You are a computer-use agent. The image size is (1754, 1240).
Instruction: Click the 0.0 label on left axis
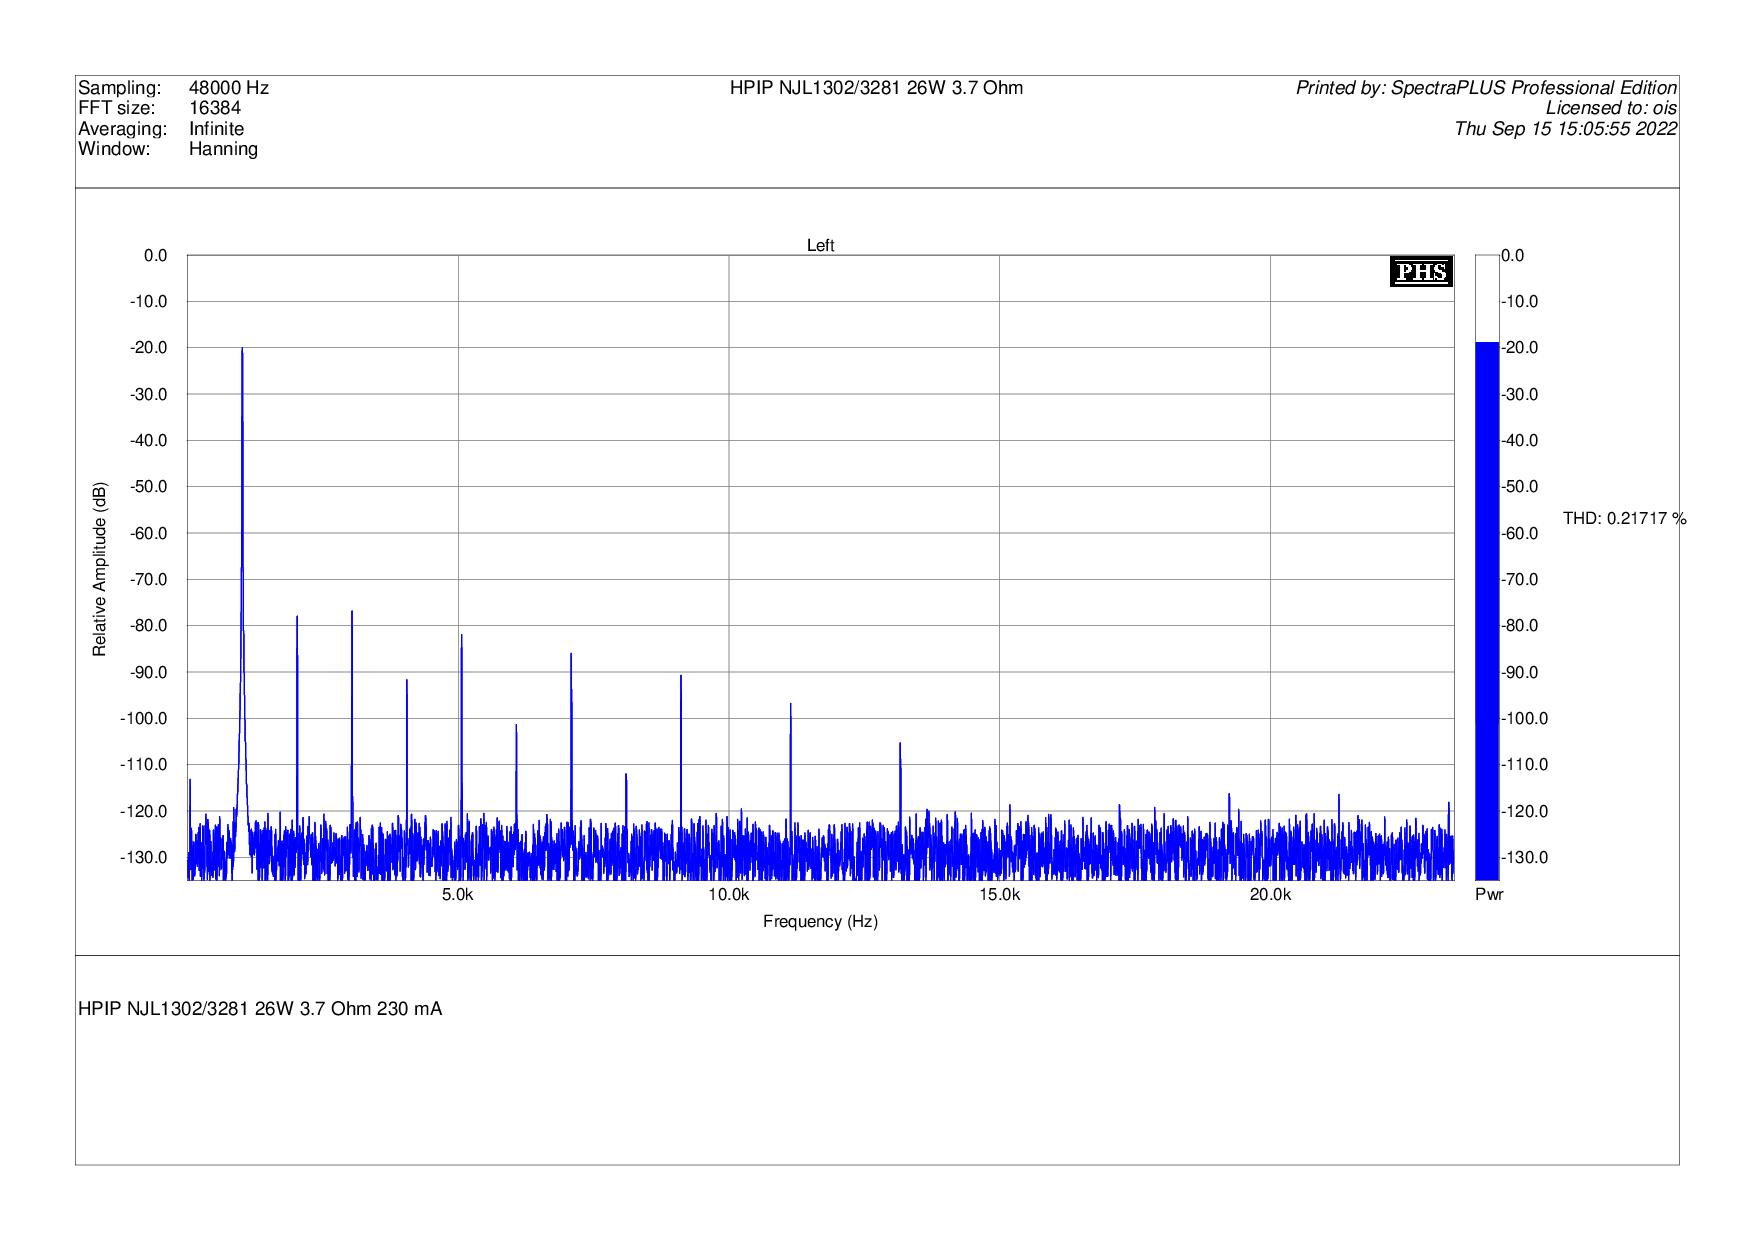[x=156, y=256]
